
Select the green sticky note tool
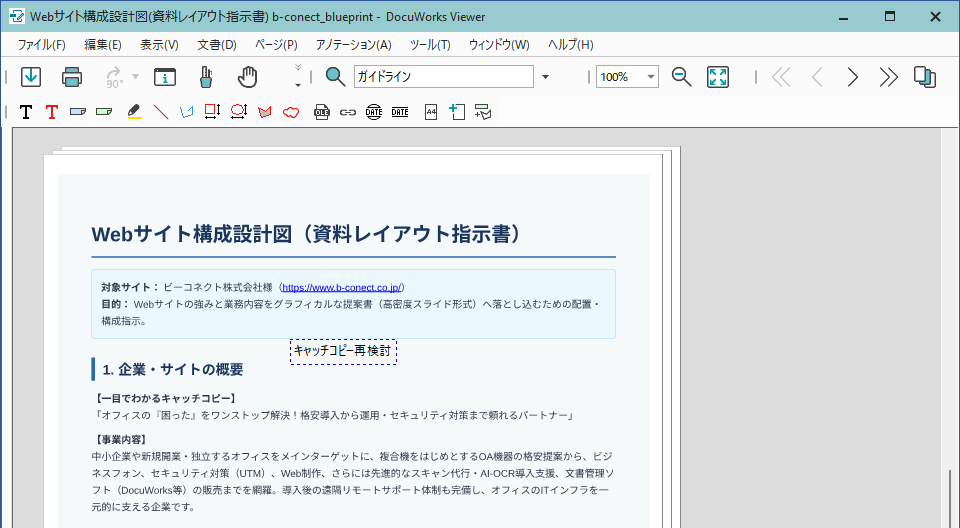104,111
